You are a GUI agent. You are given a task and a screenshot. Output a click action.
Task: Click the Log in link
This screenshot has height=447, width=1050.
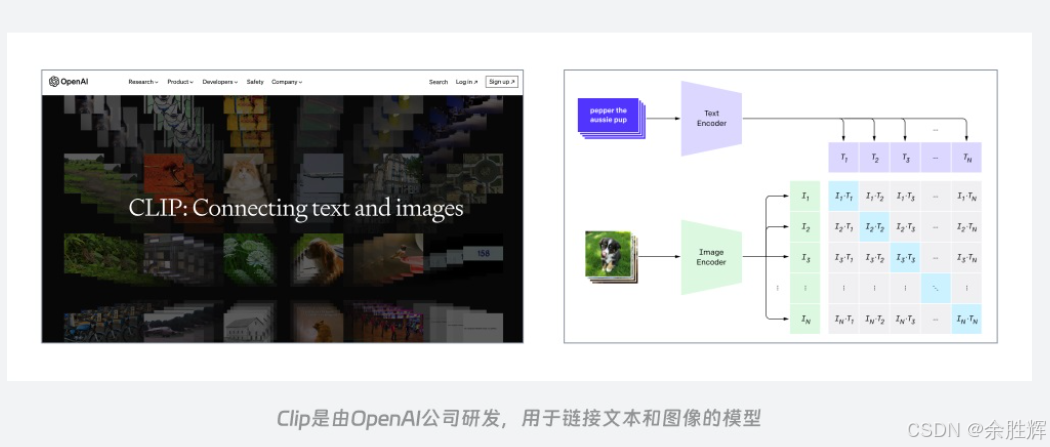[x=467, y=82]
